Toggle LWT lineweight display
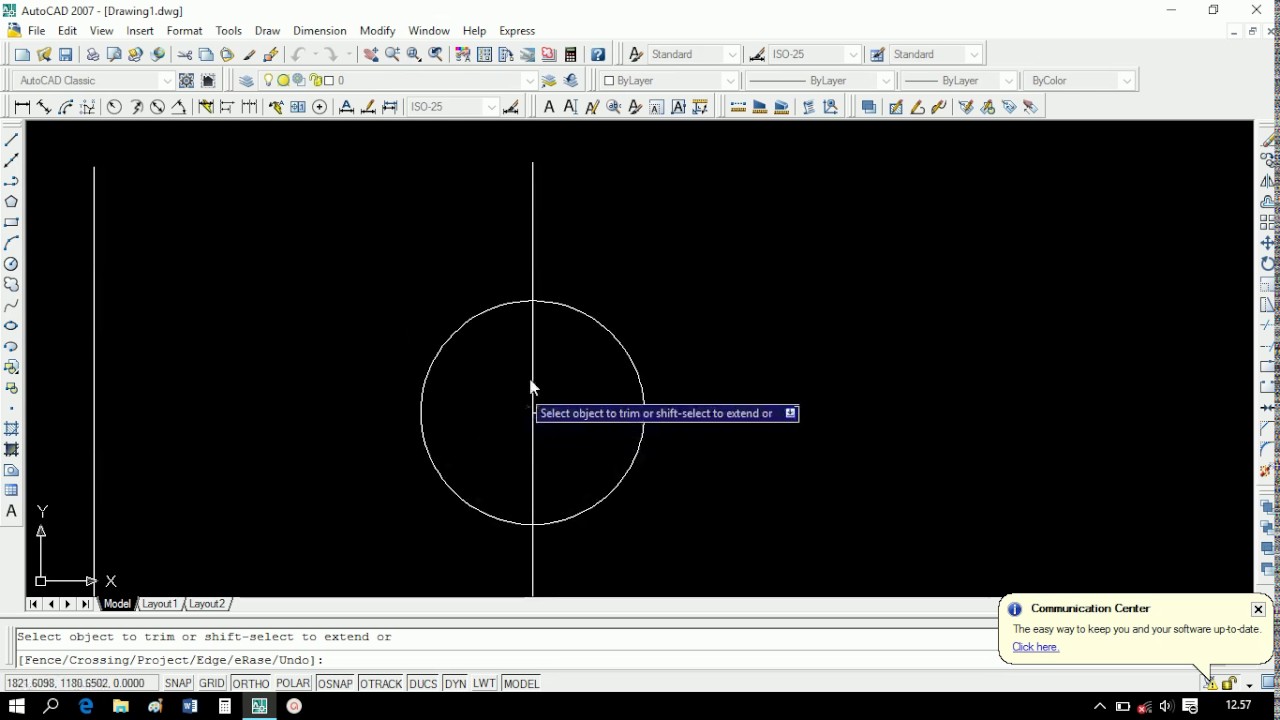 point(485,683)
